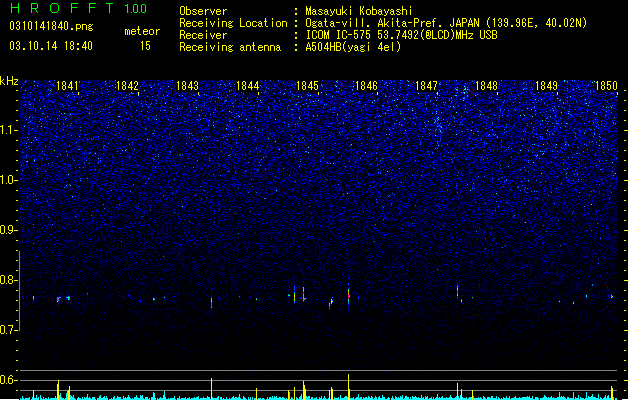Screen dimensions: 629x400
Task: Click the filename 0310141840.png
Action: (51, 27)
